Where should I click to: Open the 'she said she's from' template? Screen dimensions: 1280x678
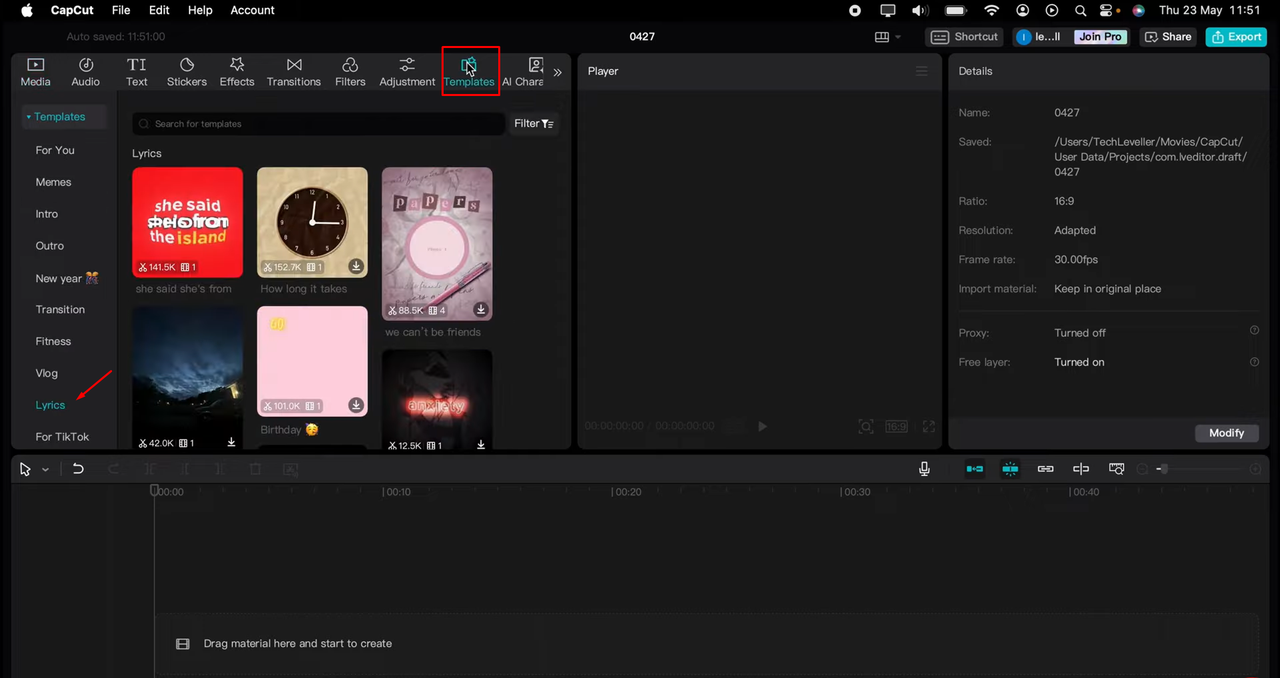point(187,222)
